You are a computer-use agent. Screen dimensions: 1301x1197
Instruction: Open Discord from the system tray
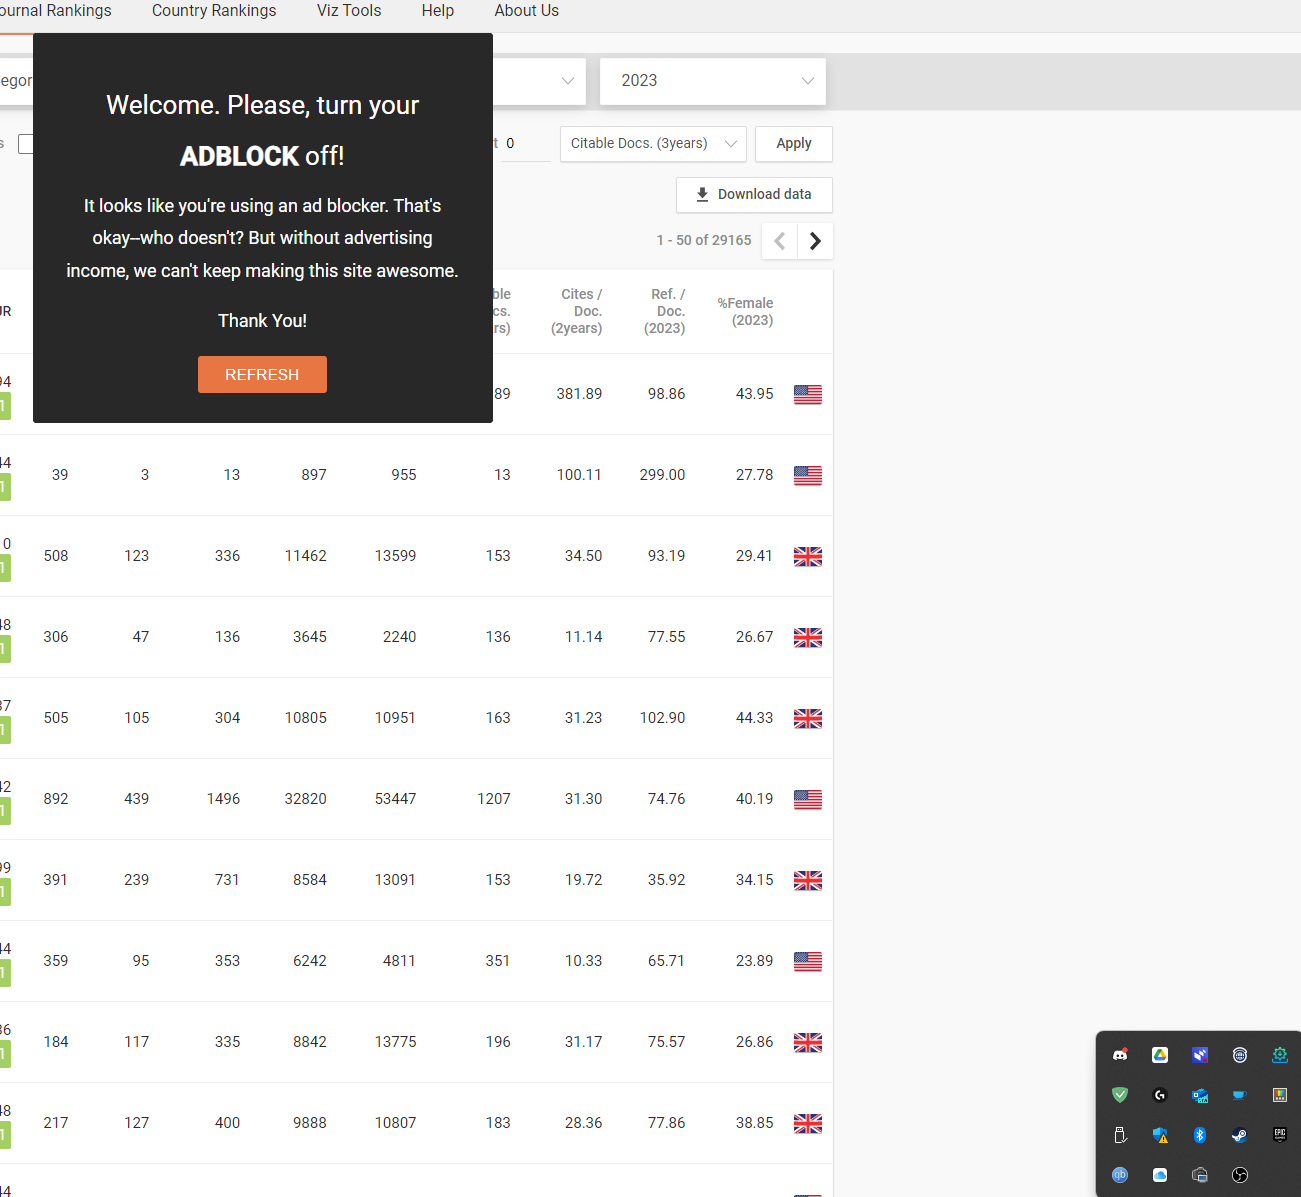(1120, 1055)
